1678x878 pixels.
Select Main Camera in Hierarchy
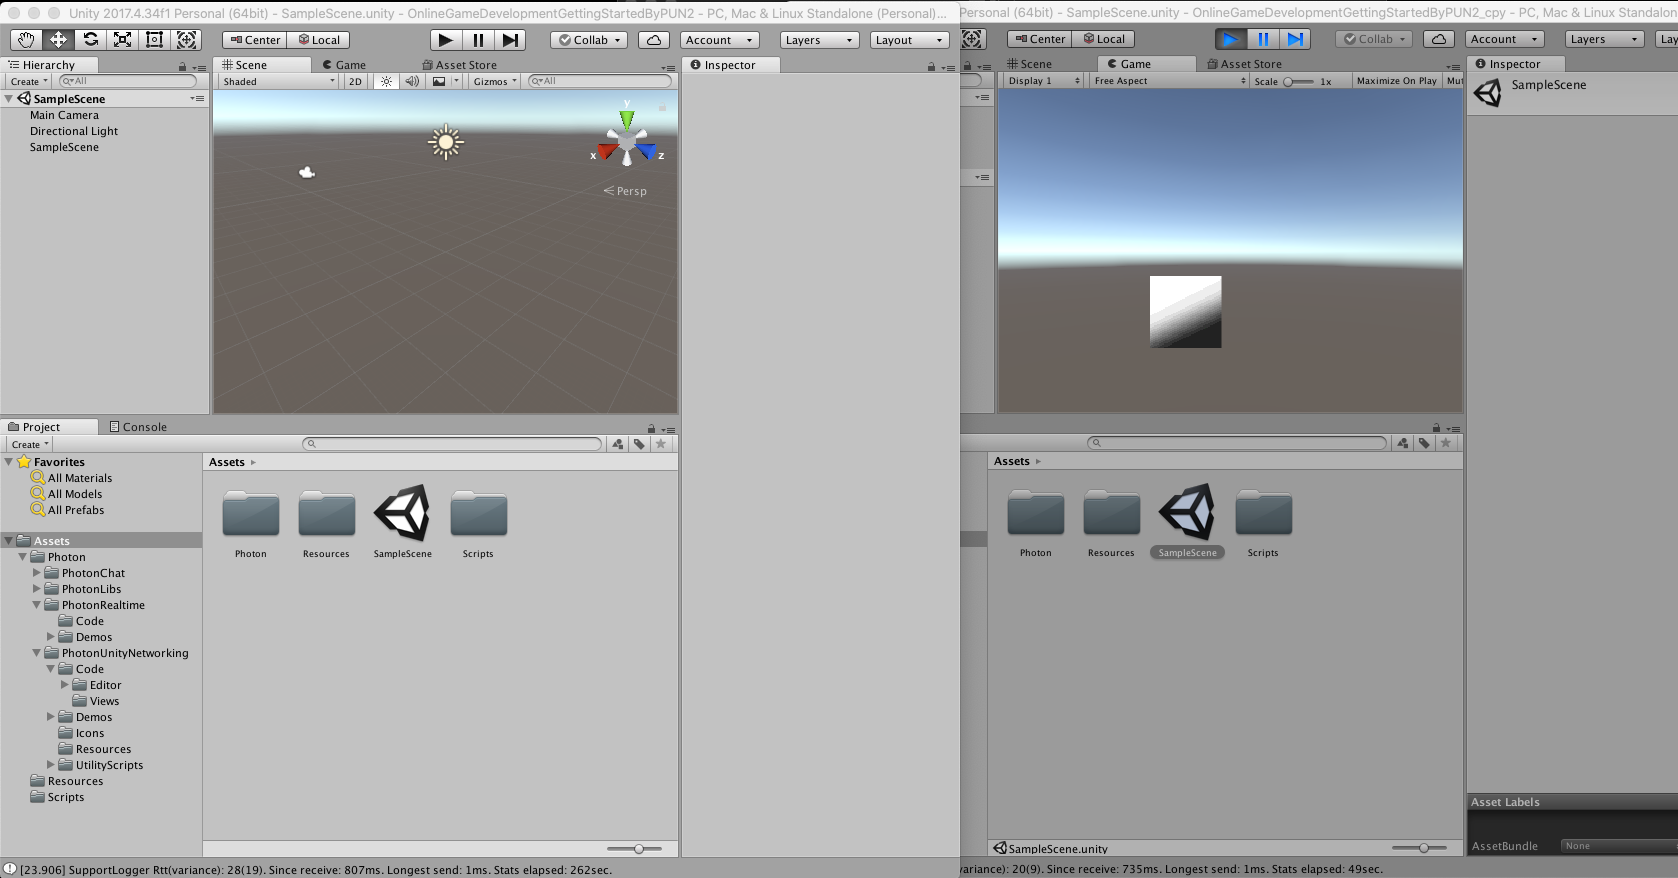pyautogui.click(x=64, y=115)
